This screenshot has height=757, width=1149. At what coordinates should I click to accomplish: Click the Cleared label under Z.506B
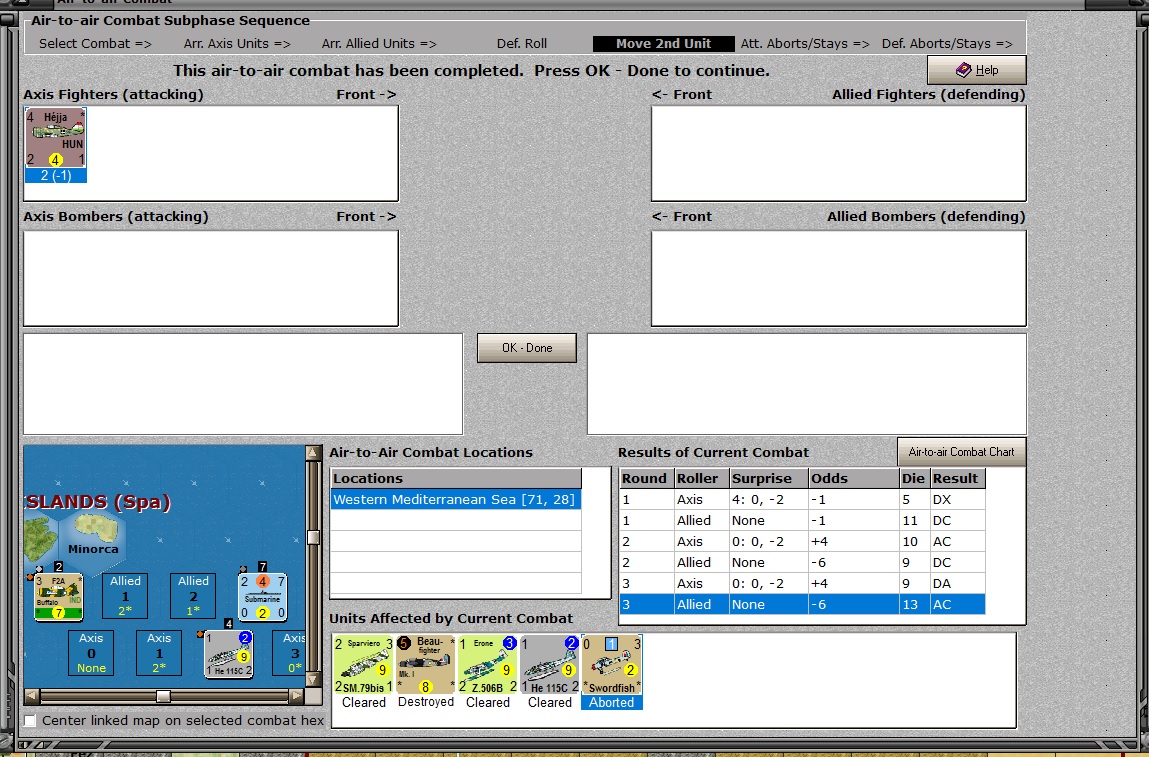(x=488, y=703)
